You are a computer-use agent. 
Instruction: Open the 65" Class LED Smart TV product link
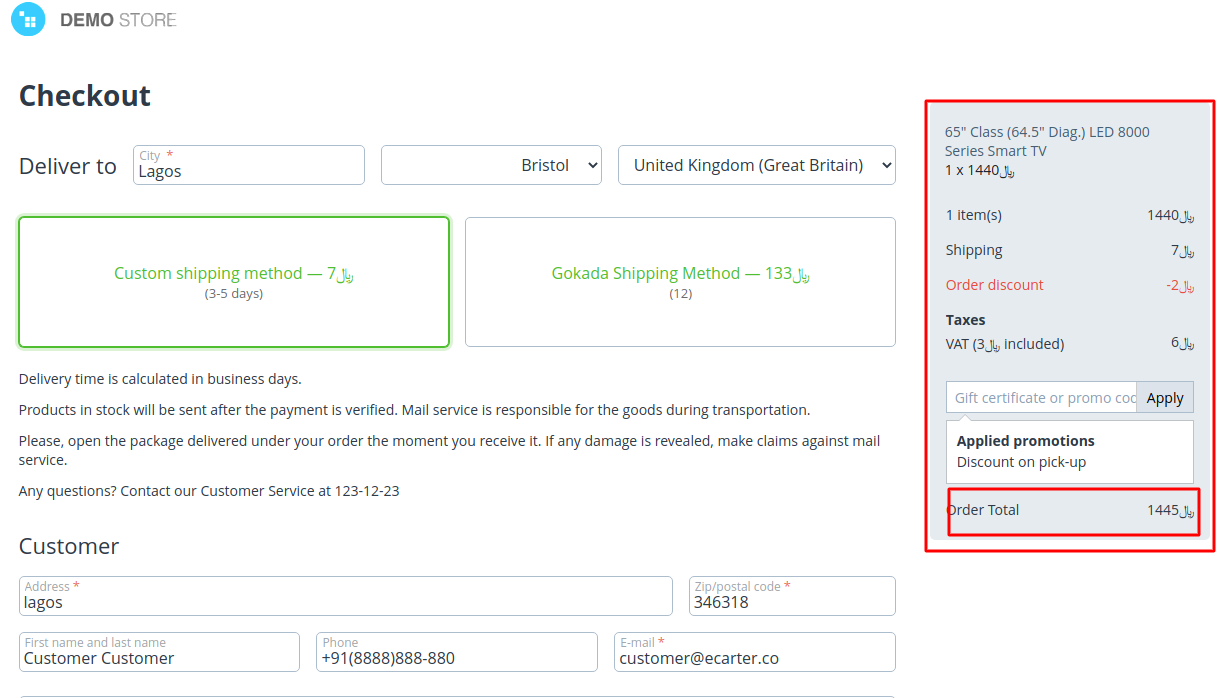pyautogui.click(x=1046, y=141)
